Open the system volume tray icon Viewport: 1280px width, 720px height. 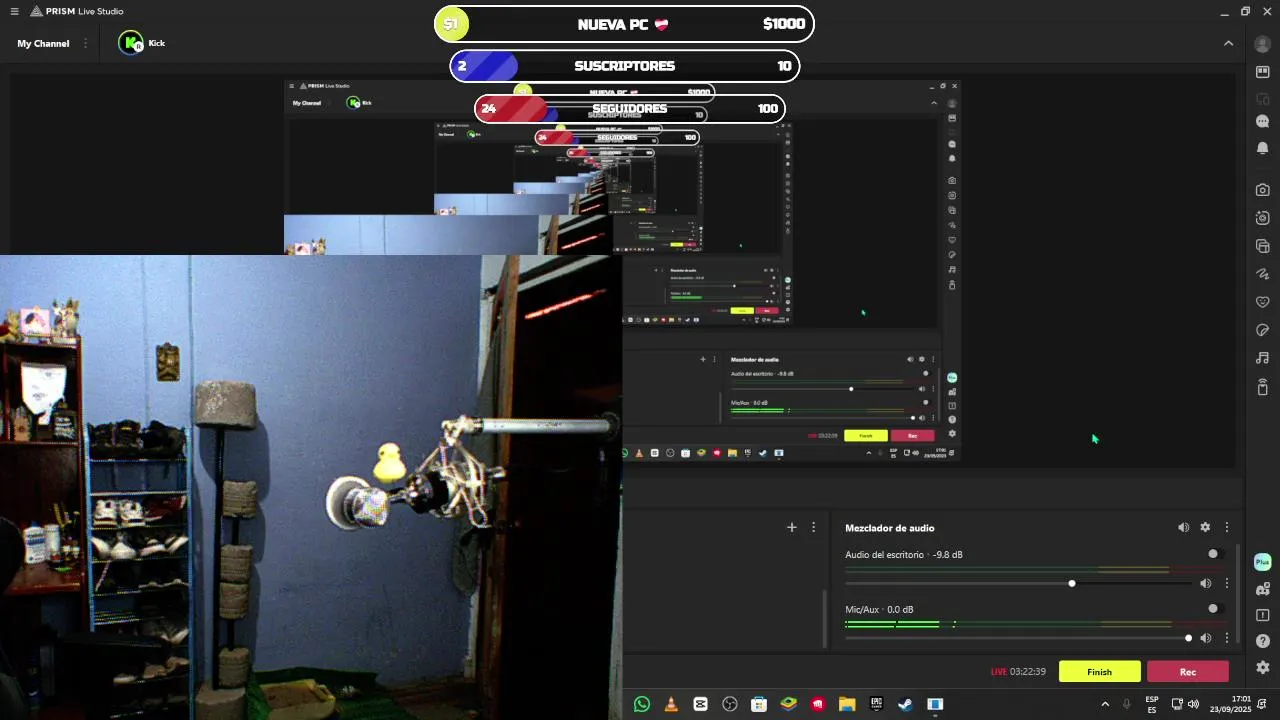coord(1193,704)
